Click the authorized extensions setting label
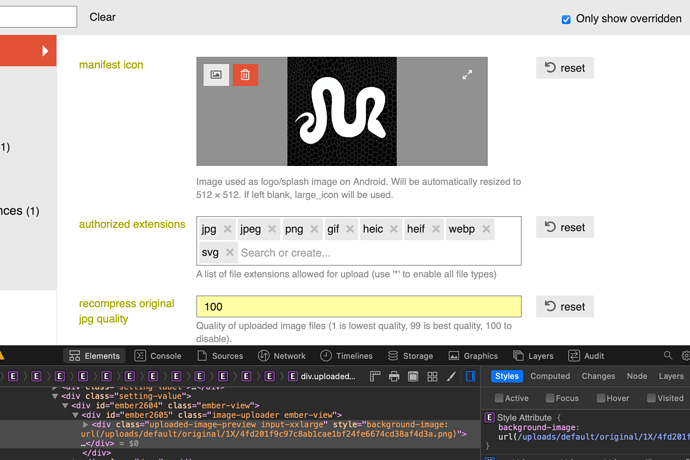690x460 pixels. 132,224
